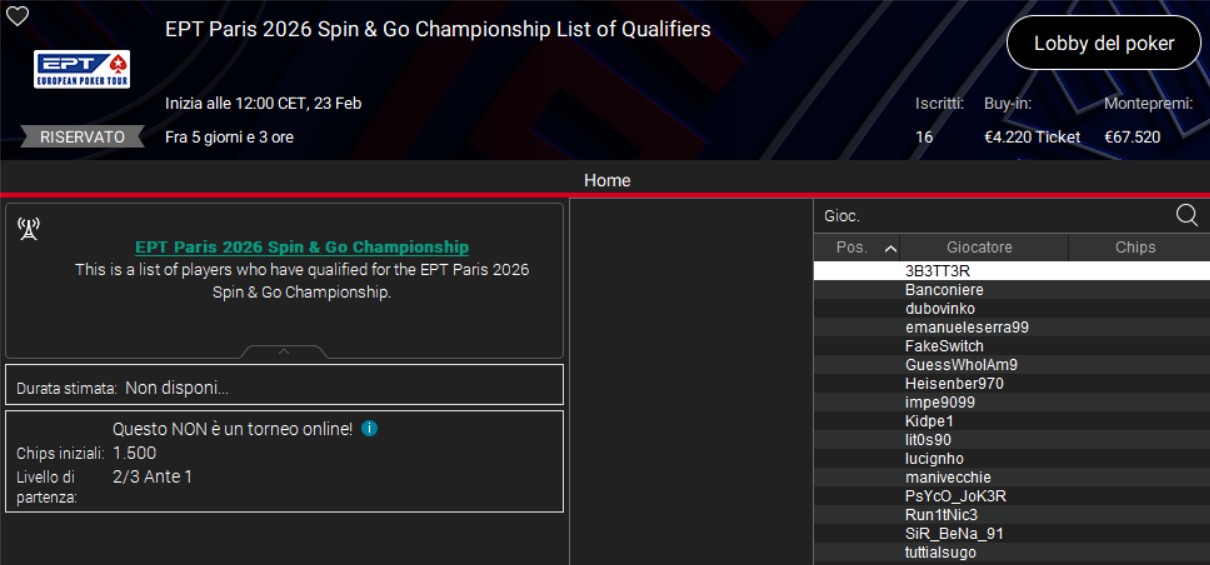Image resolution: width=1210 pixels, height=565 pixels.
Task: Select player tuttialsugo row
Action: coord(940,553)
